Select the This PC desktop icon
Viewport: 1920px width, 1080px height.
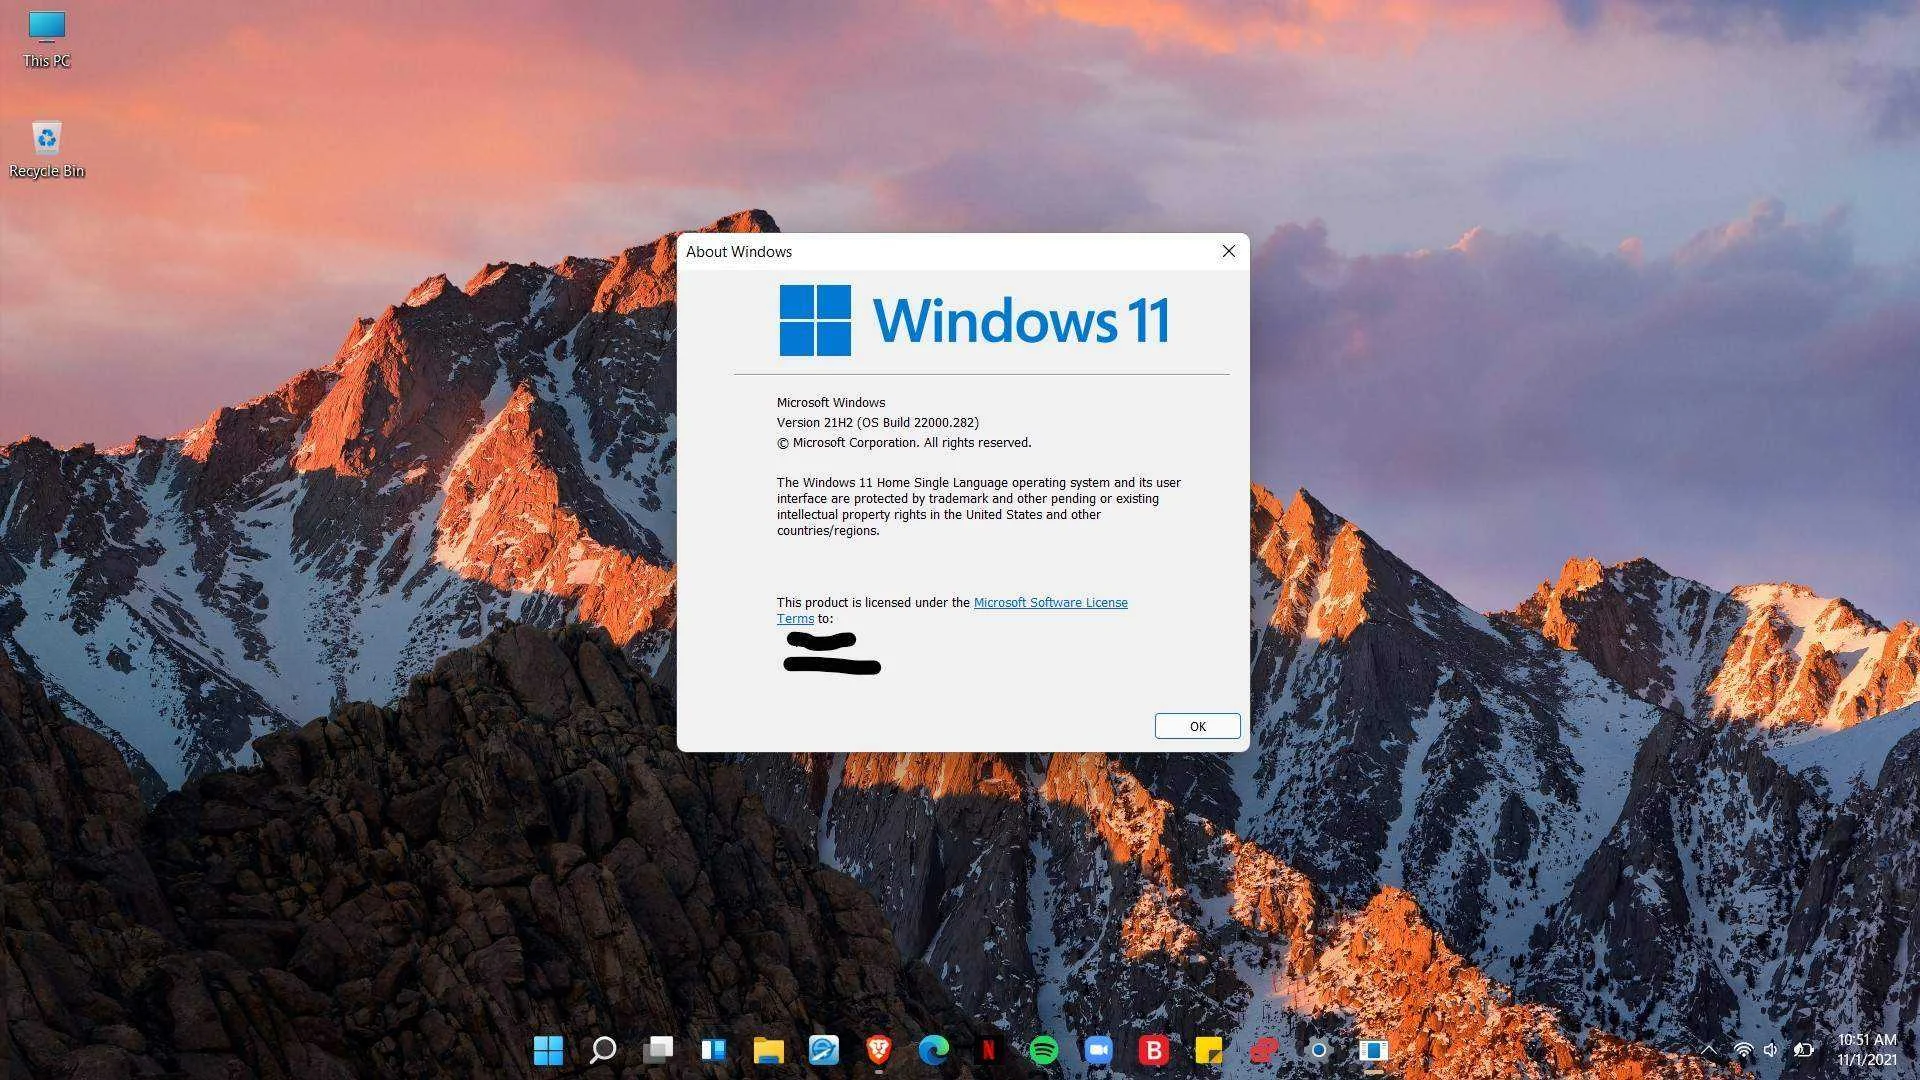tap(46, 40)
